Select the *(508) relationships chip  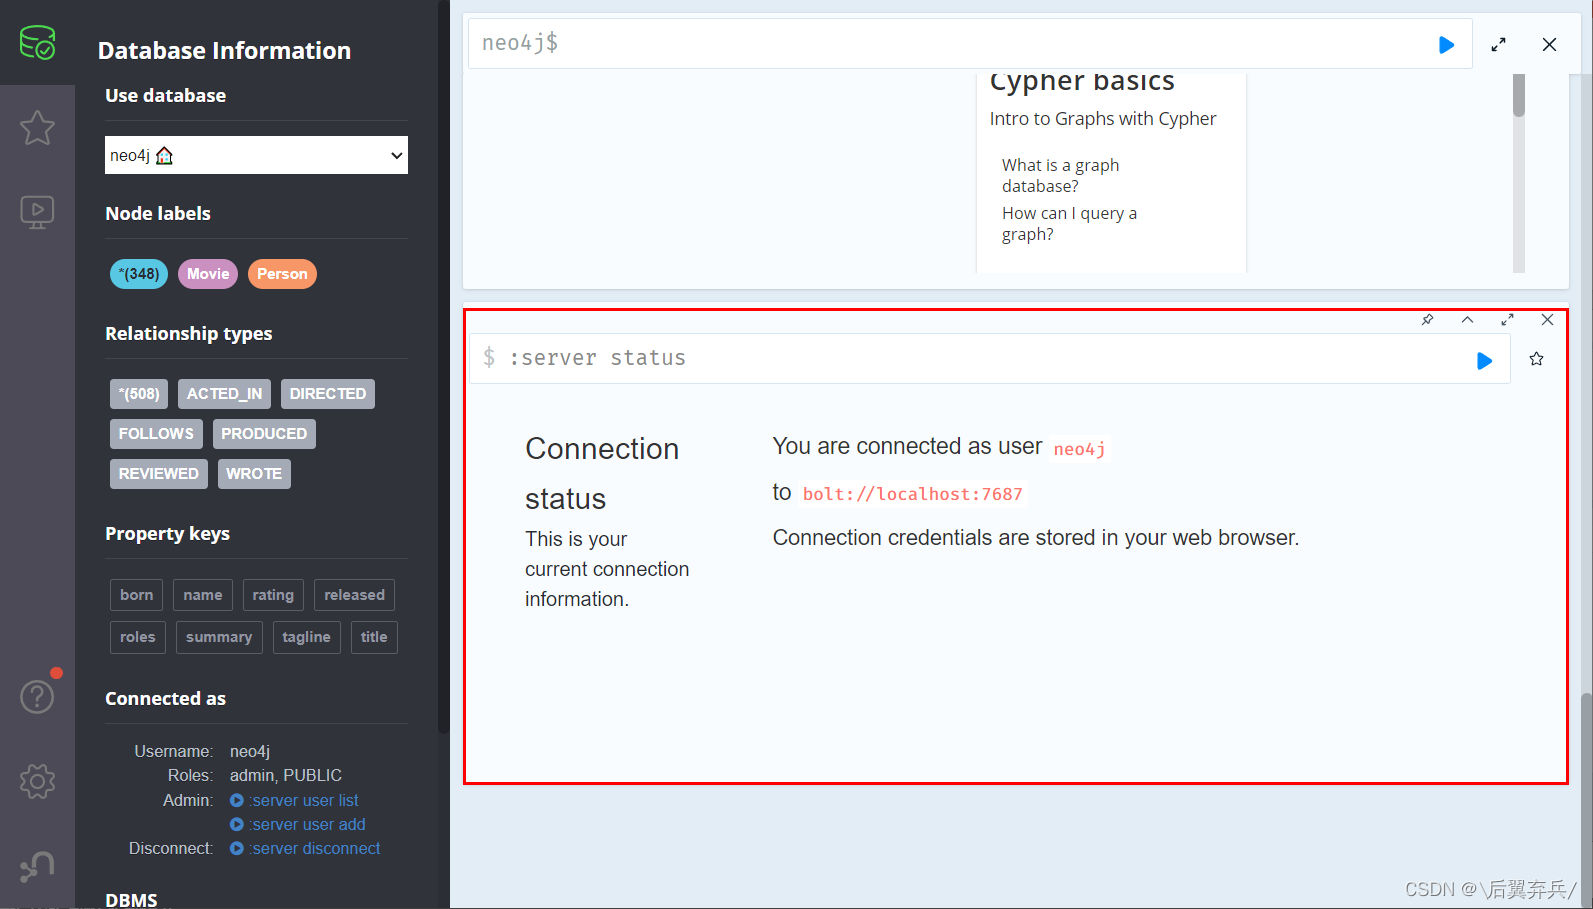(x=139, y=394)
